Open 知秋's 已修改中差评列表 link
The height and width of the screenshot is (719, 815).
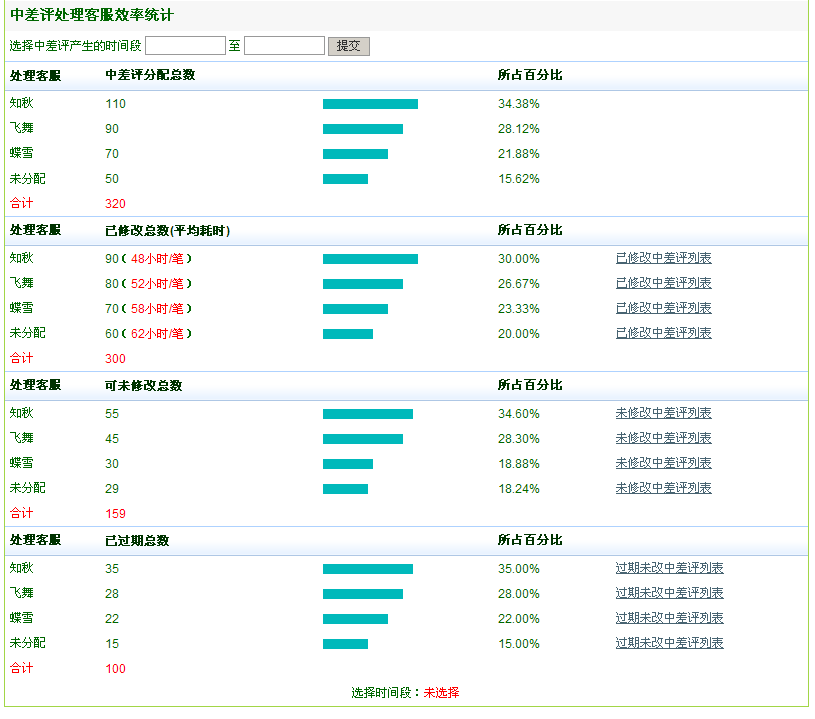[663, 258]
